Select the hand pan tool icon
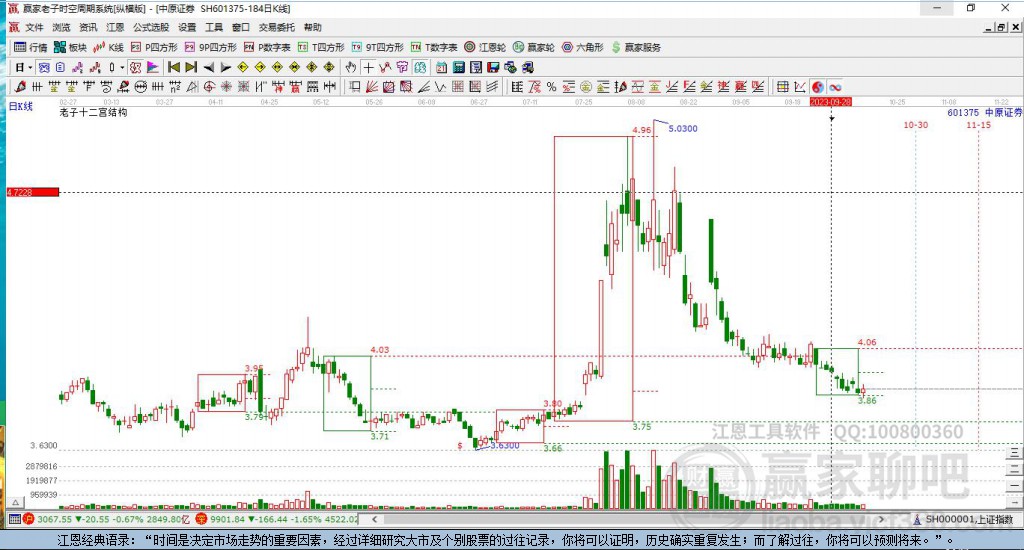The width and height of the screenshot is (1024, 550). [350, 67]
